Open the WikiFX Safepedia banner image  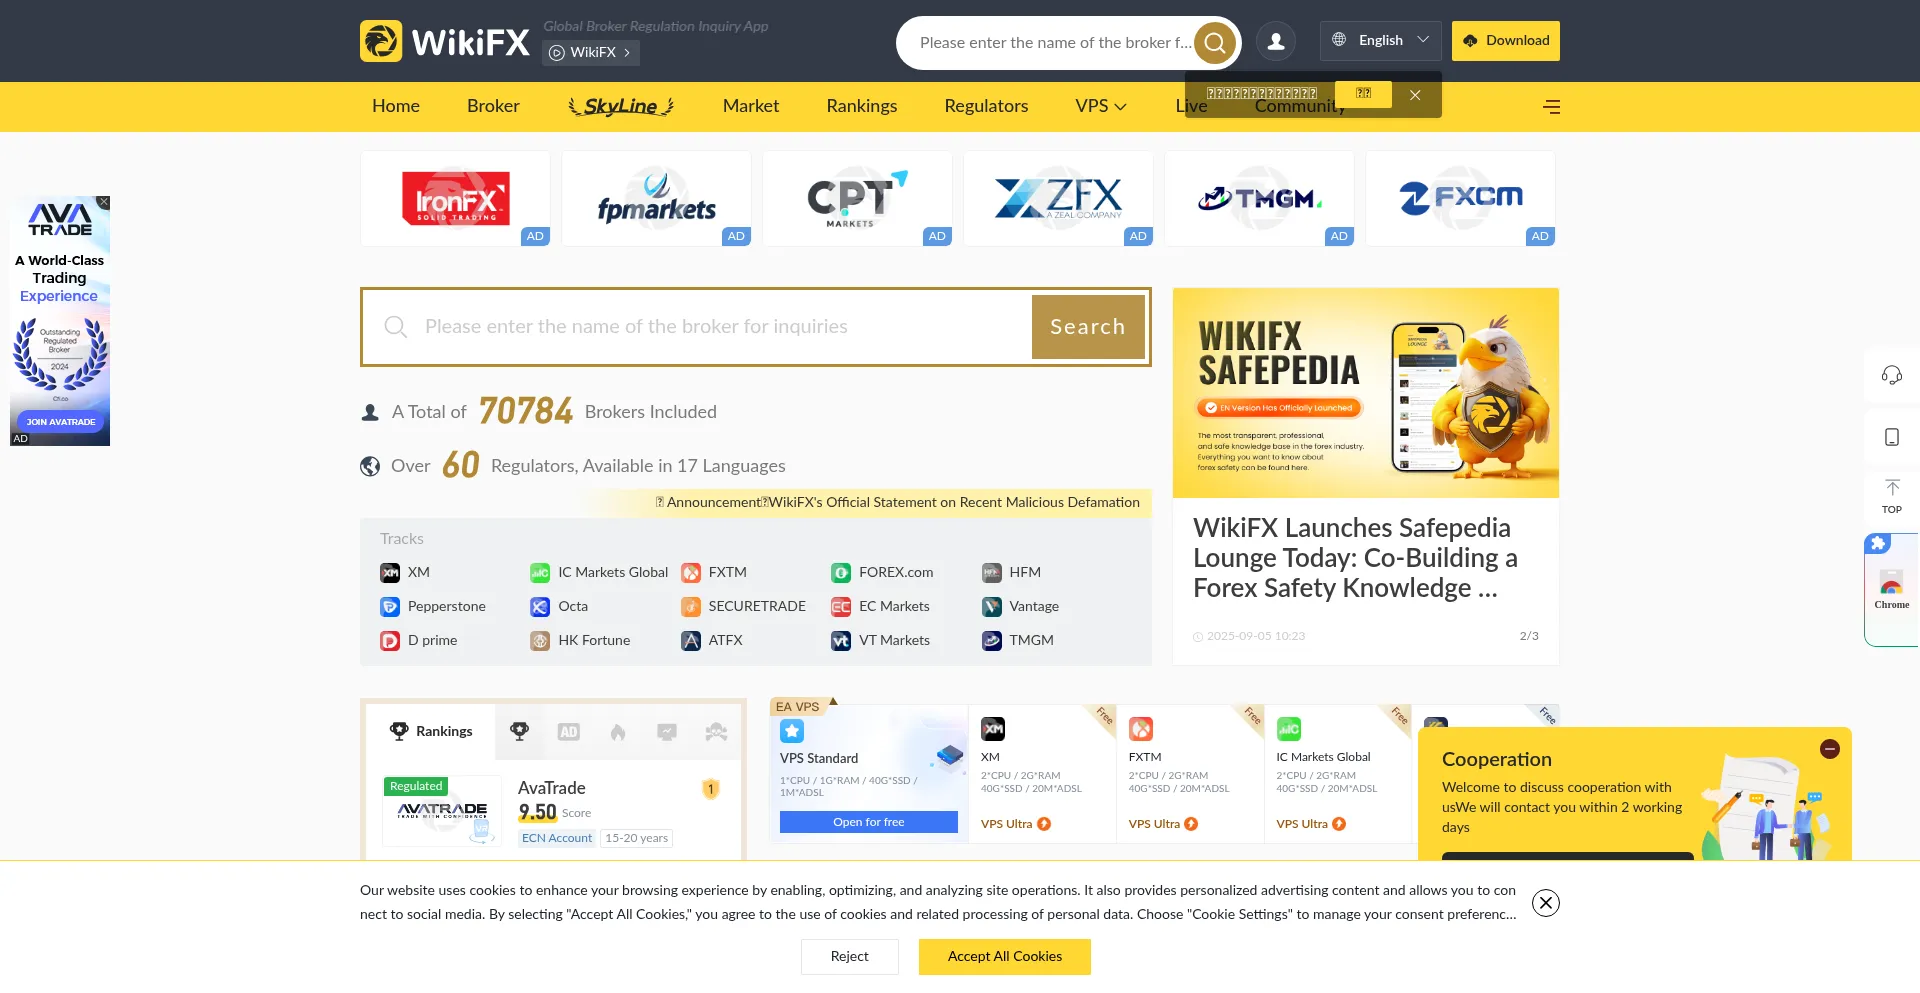click(x=1366, y=393)
